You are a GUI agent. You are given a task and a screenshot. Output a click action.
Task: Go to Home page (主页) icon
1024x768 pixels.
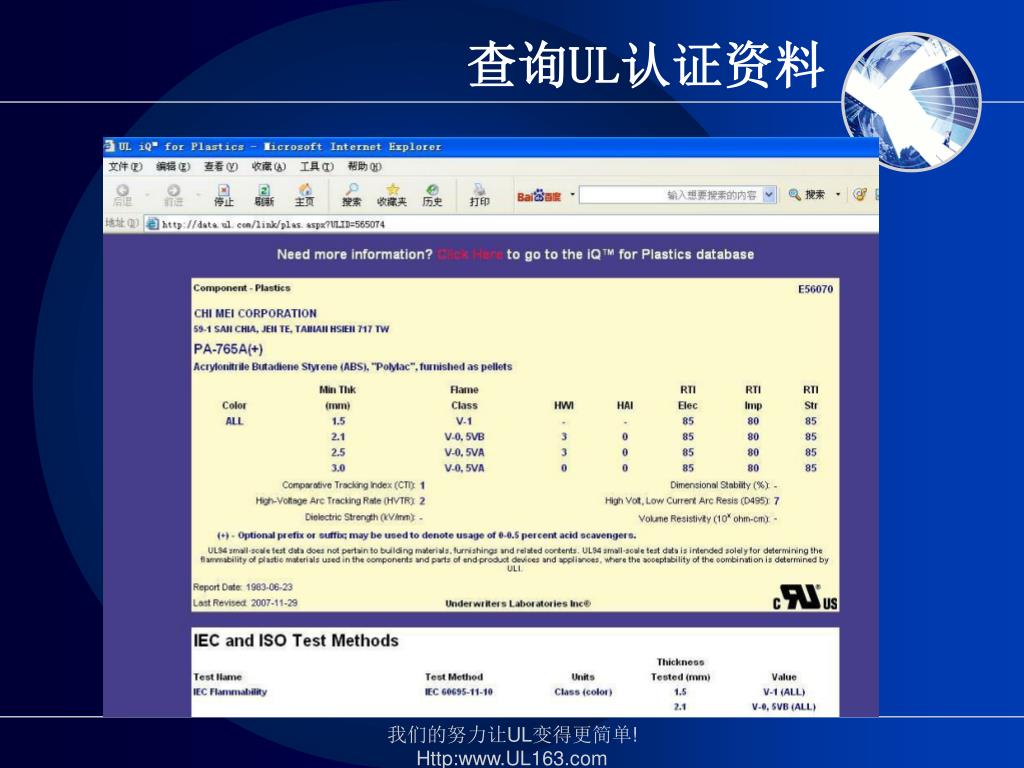pyautogui.click(x=304, y=195)
